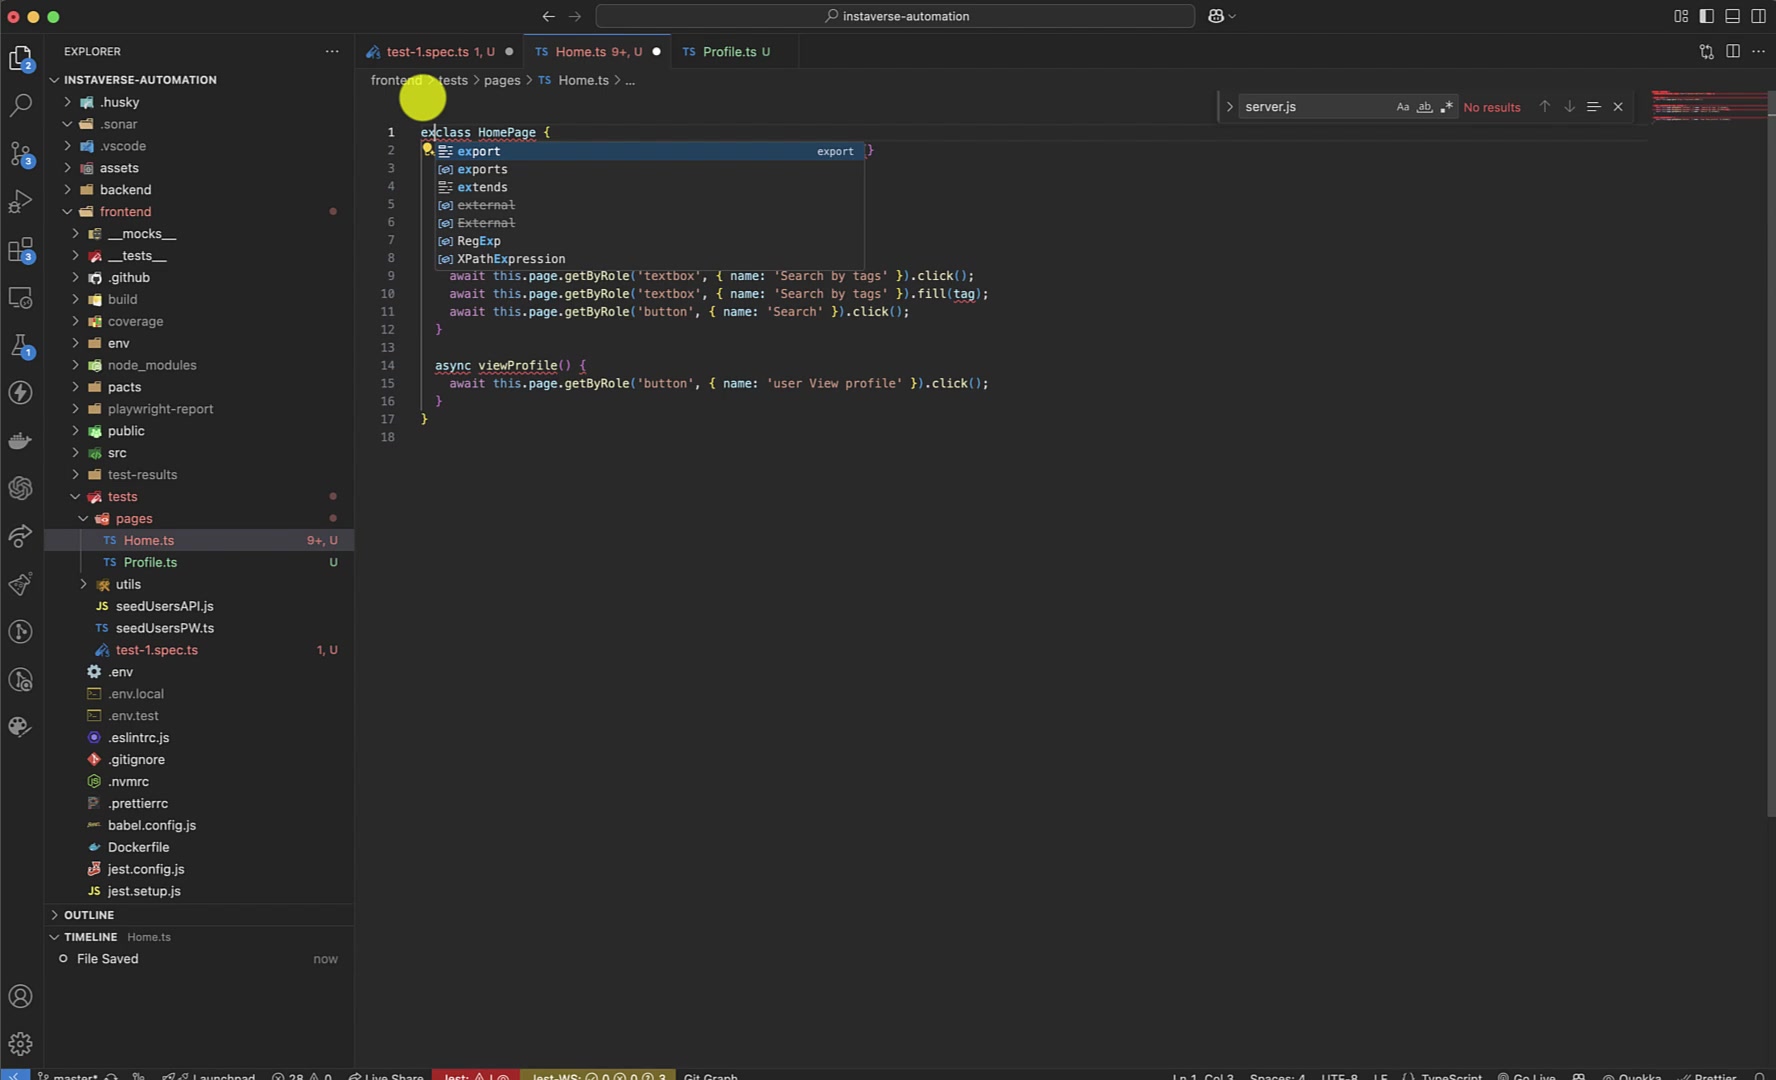Select the 'File Saved' timeline entry
This screenshot has width=1776, height=1080.
pyautogui.click(x=199, y=959)
